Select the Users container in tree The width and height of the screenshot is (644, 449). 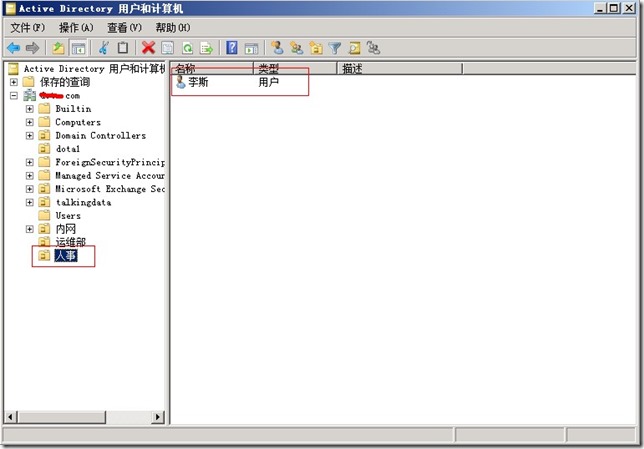pyautogui.click(x=68, y=216)
